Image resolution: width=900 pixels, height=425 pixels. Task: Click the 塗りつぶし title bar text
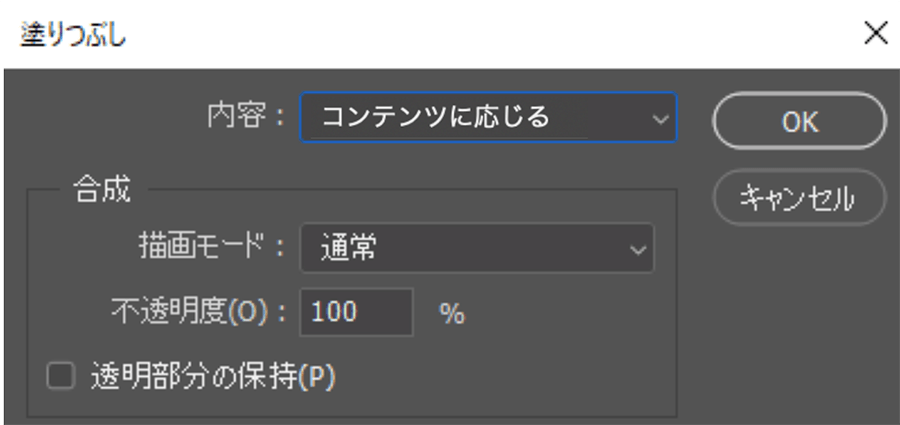click(x=73, y=36)
